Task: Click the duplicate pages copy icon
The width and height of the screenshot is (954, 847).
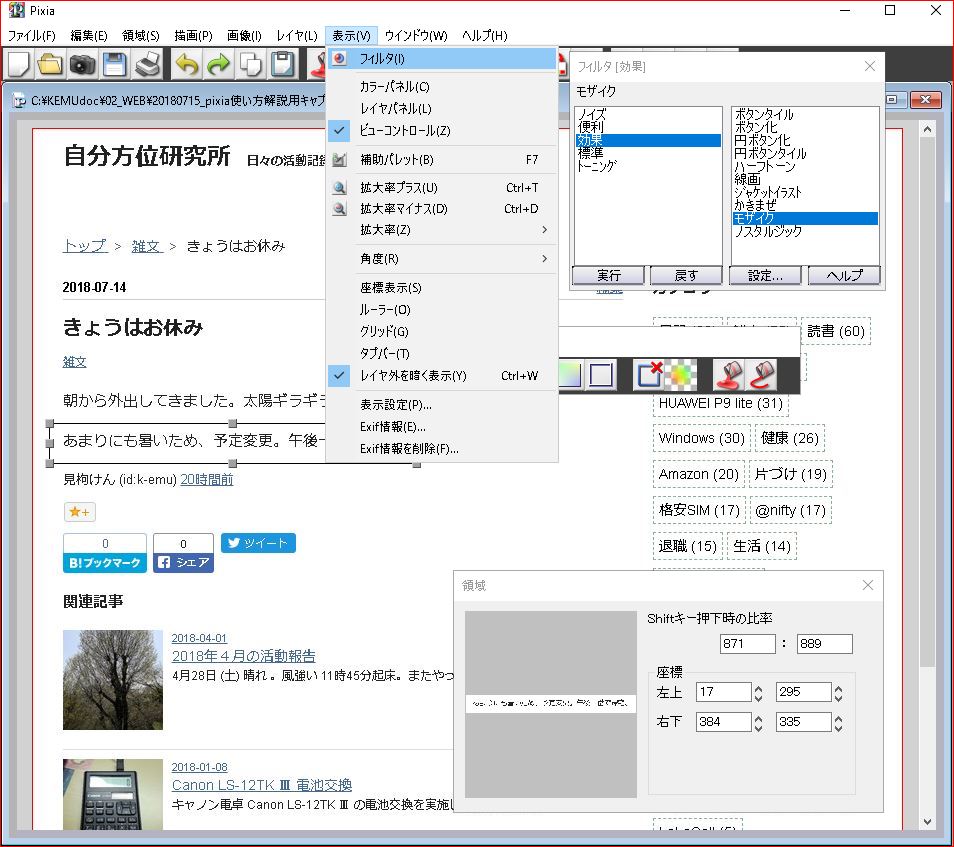Action: click(253, 64)
